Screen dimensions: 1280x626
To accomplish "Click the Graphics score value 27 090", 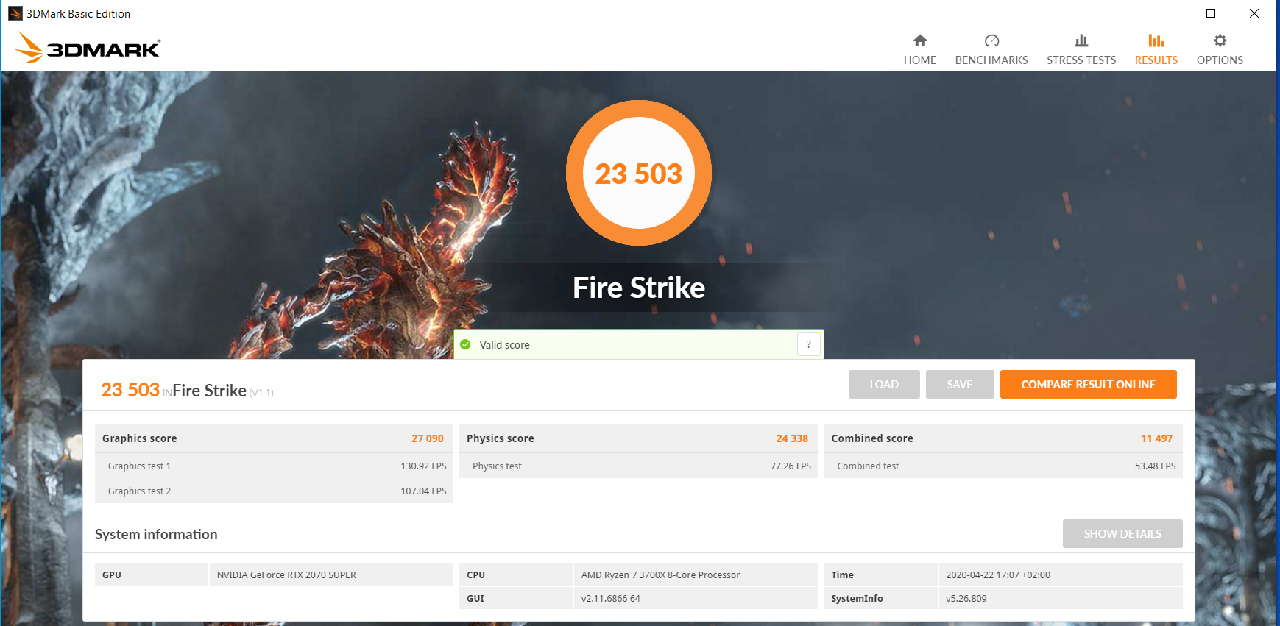I will click(x=428, y=438).
